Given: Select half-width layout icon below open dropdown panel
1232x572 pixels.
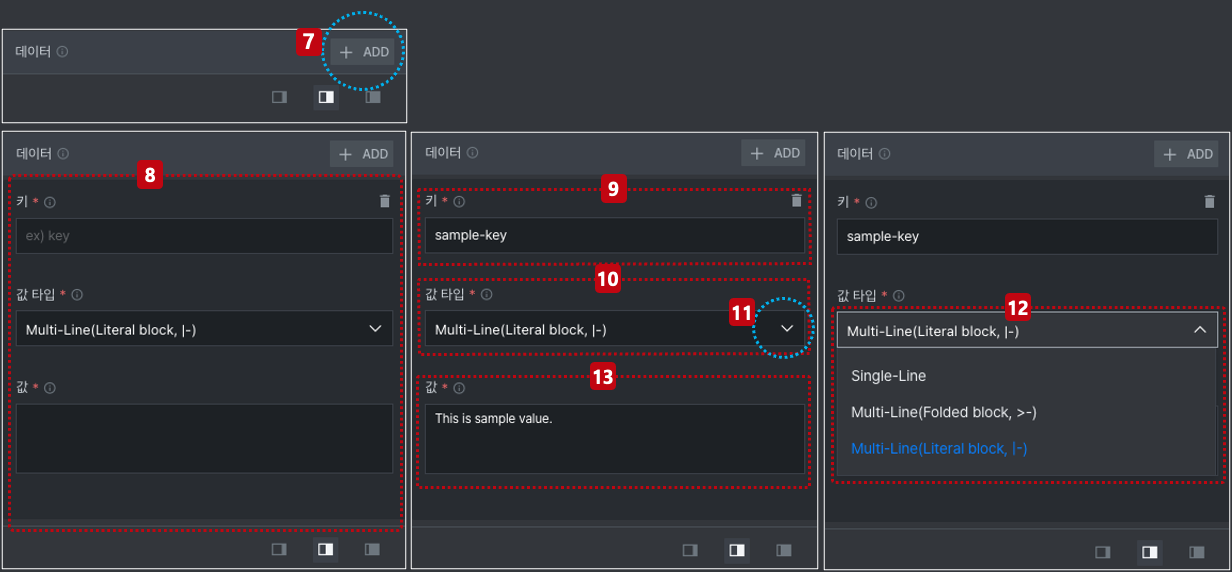Looking at the screenshot, I should 1150,551.
